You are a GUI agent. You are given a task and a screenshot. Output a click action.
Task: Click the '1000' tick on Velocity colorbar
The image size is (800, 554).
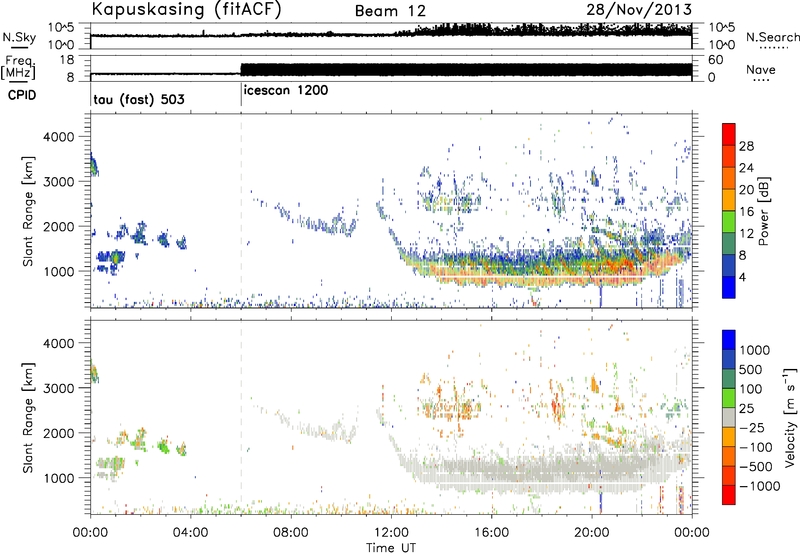[x=755, y=350]
